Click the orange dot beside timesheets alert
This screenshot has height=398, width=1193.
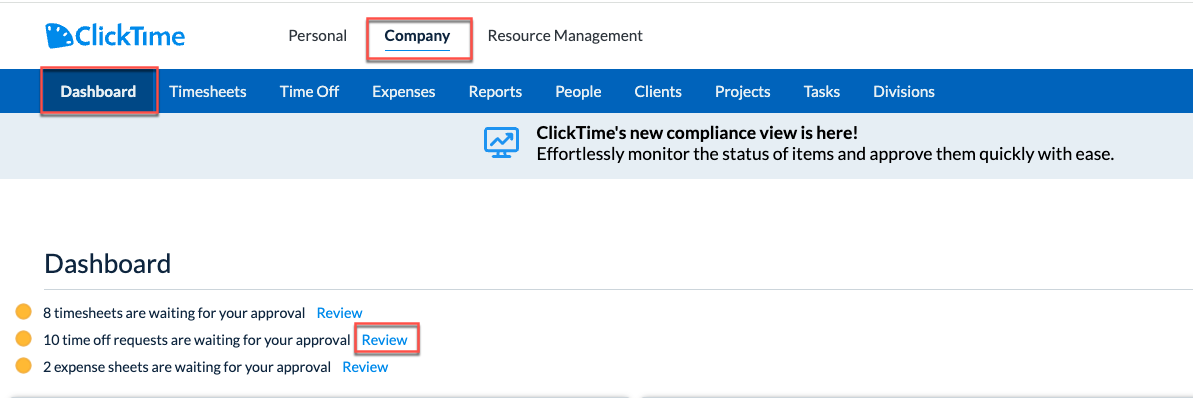[x=24, y=312]
